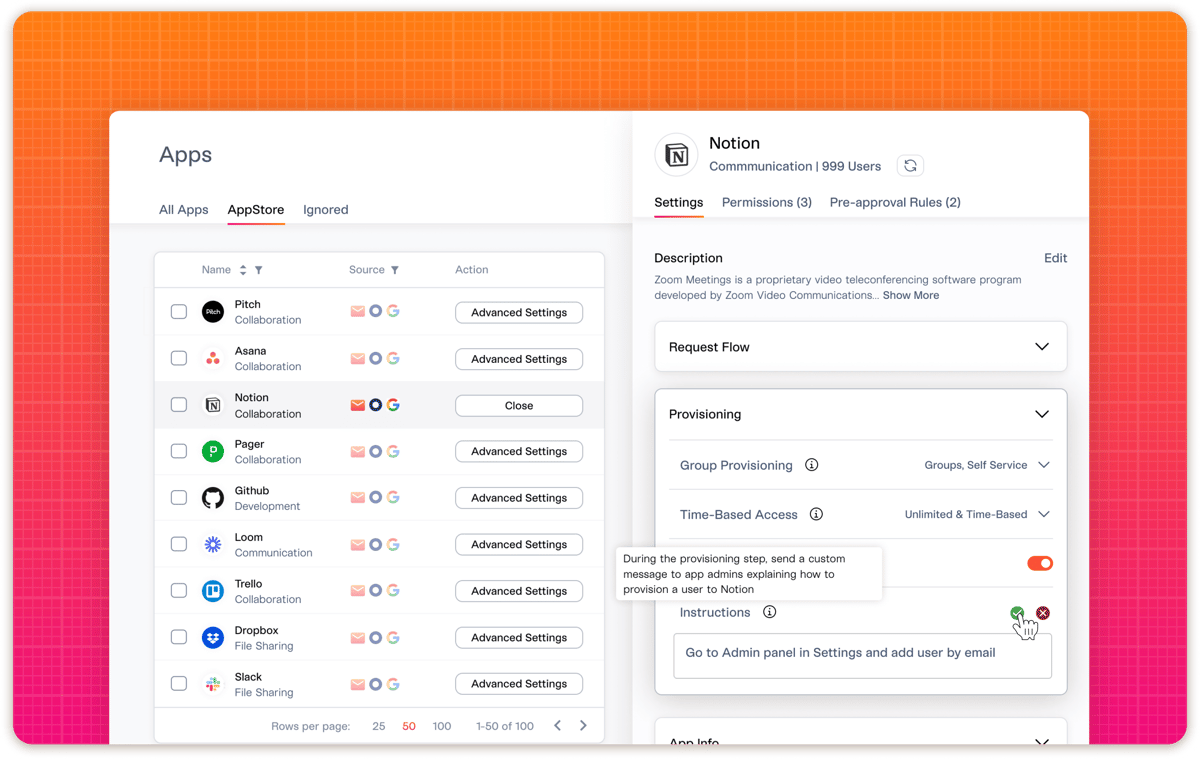Open the Group Provisioning dropdown
1200x759 pixels.
point(1043,464)
